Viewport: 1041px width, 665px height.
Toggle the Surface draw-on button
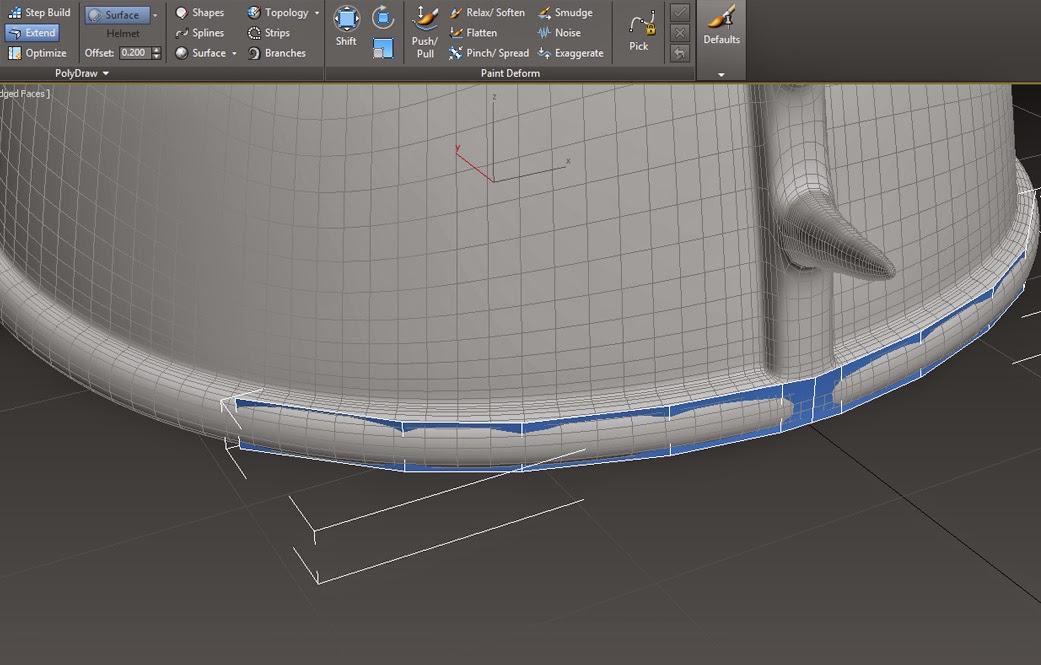[x=116, y=15]
